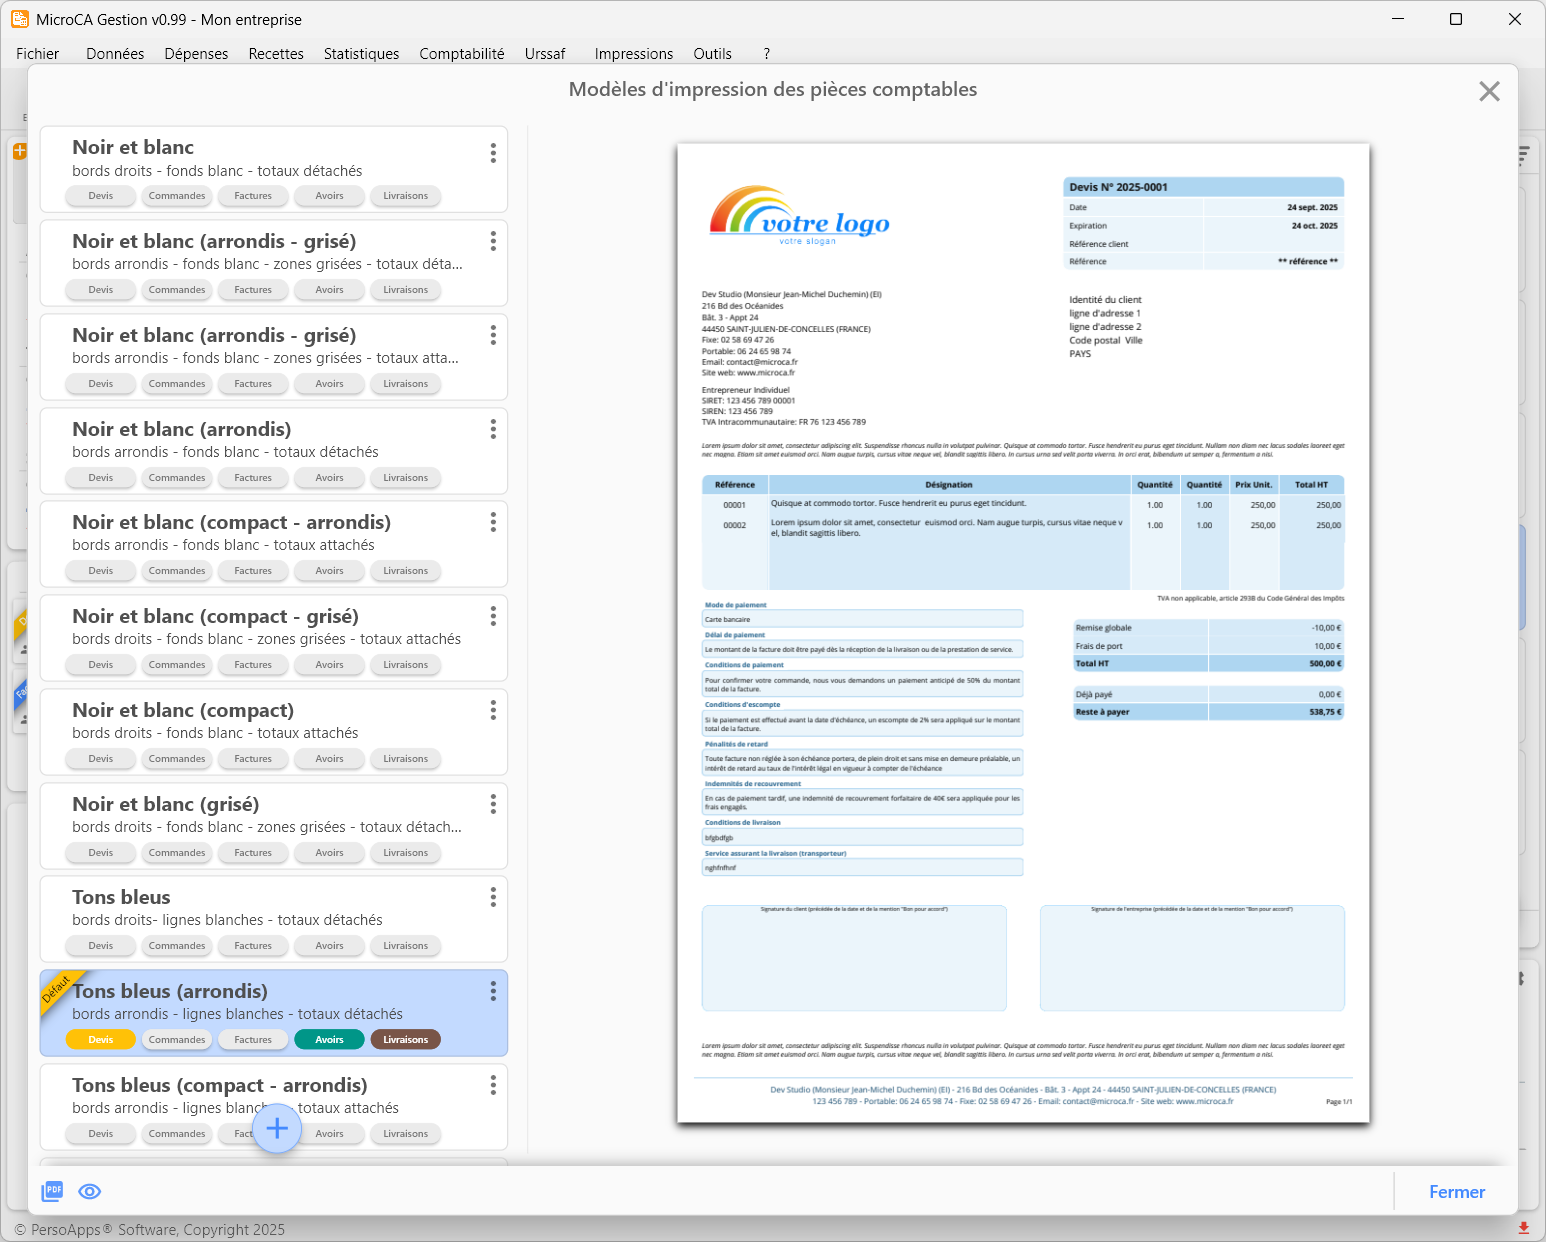Toggle yellow Devis tag on Tons bleus (arrondis)
Image resolution: width=1546 pixels, height=1242 pixels.
[101, 1040]
